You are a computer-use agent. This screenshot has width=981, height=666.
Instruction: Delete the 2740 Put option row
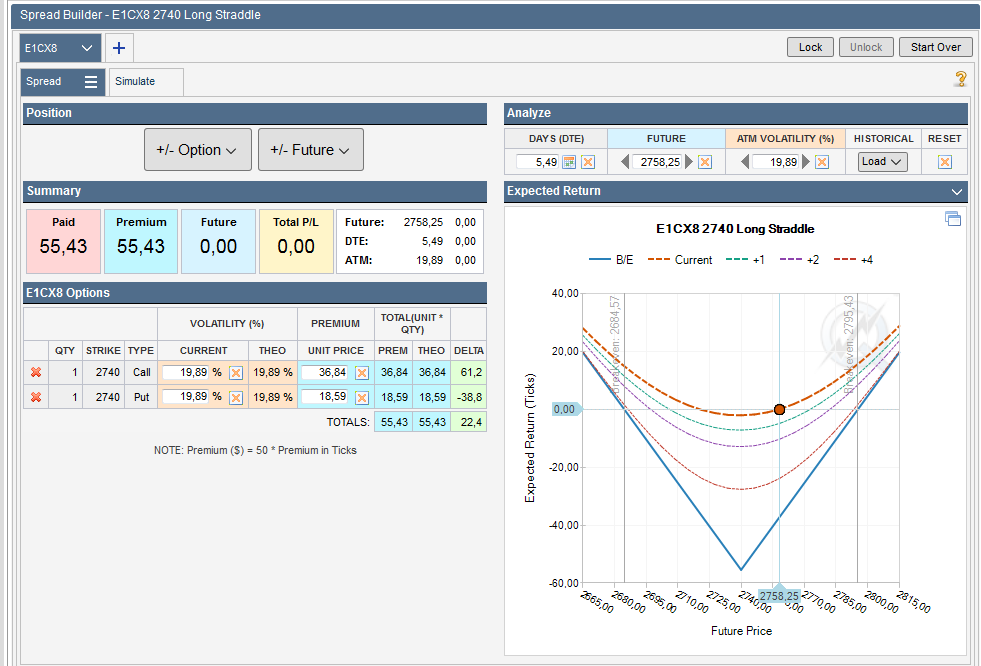click(x=36, y=397)
